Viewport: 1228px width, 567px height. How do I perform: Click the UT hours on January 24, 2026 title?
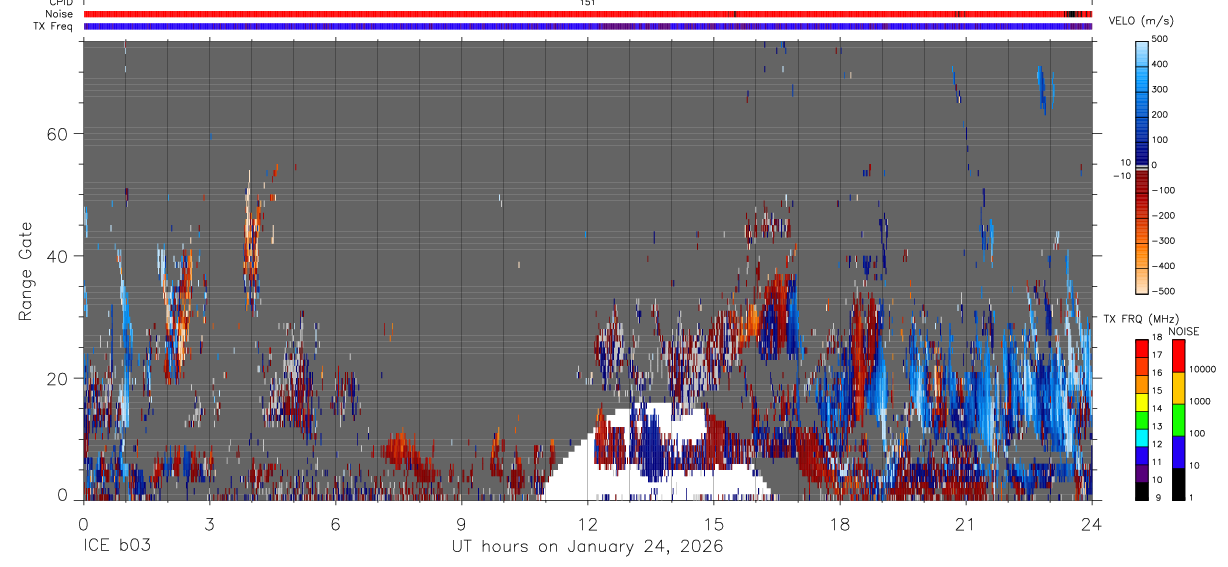587,547
